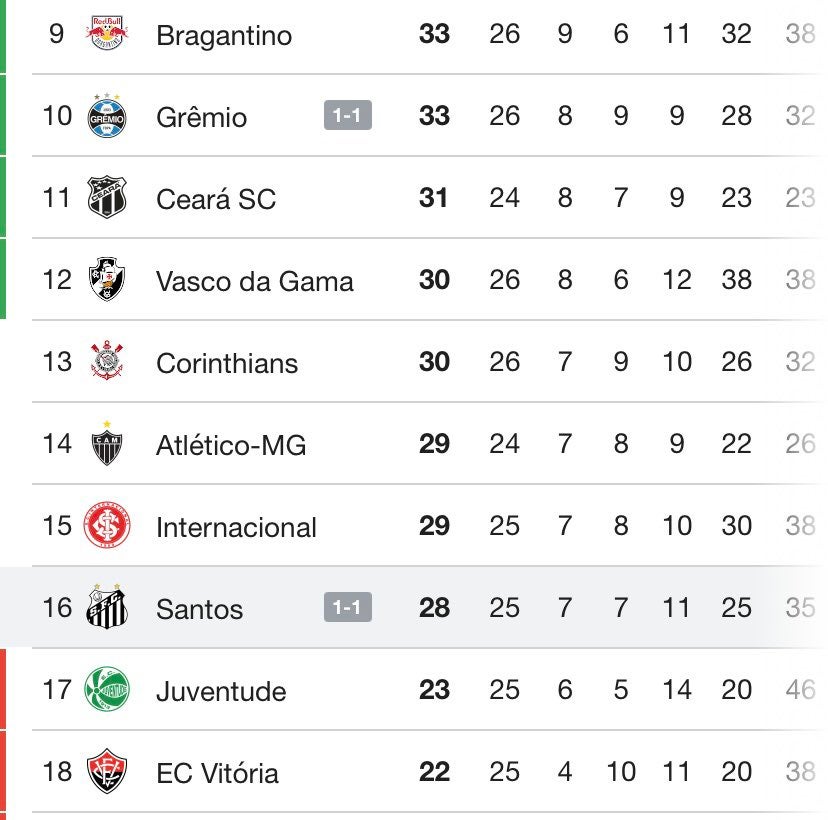Select the Corinthians team name

point(227,363)
